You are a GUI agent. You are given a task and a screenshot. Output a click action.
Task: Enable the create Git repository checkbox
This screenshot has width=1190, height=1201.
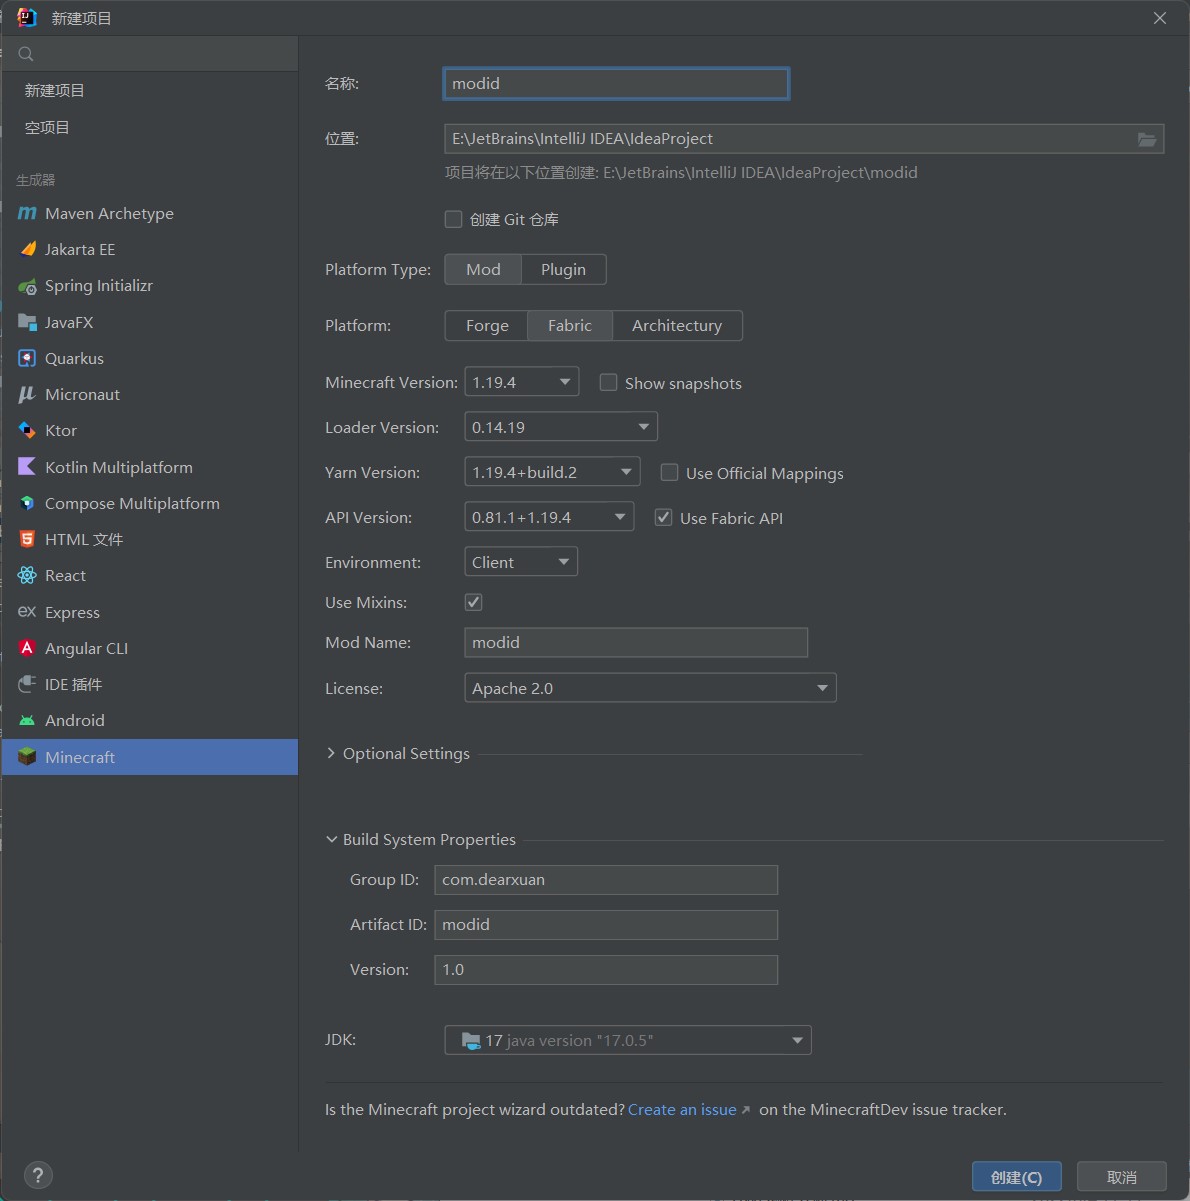[x=453, y=219]
